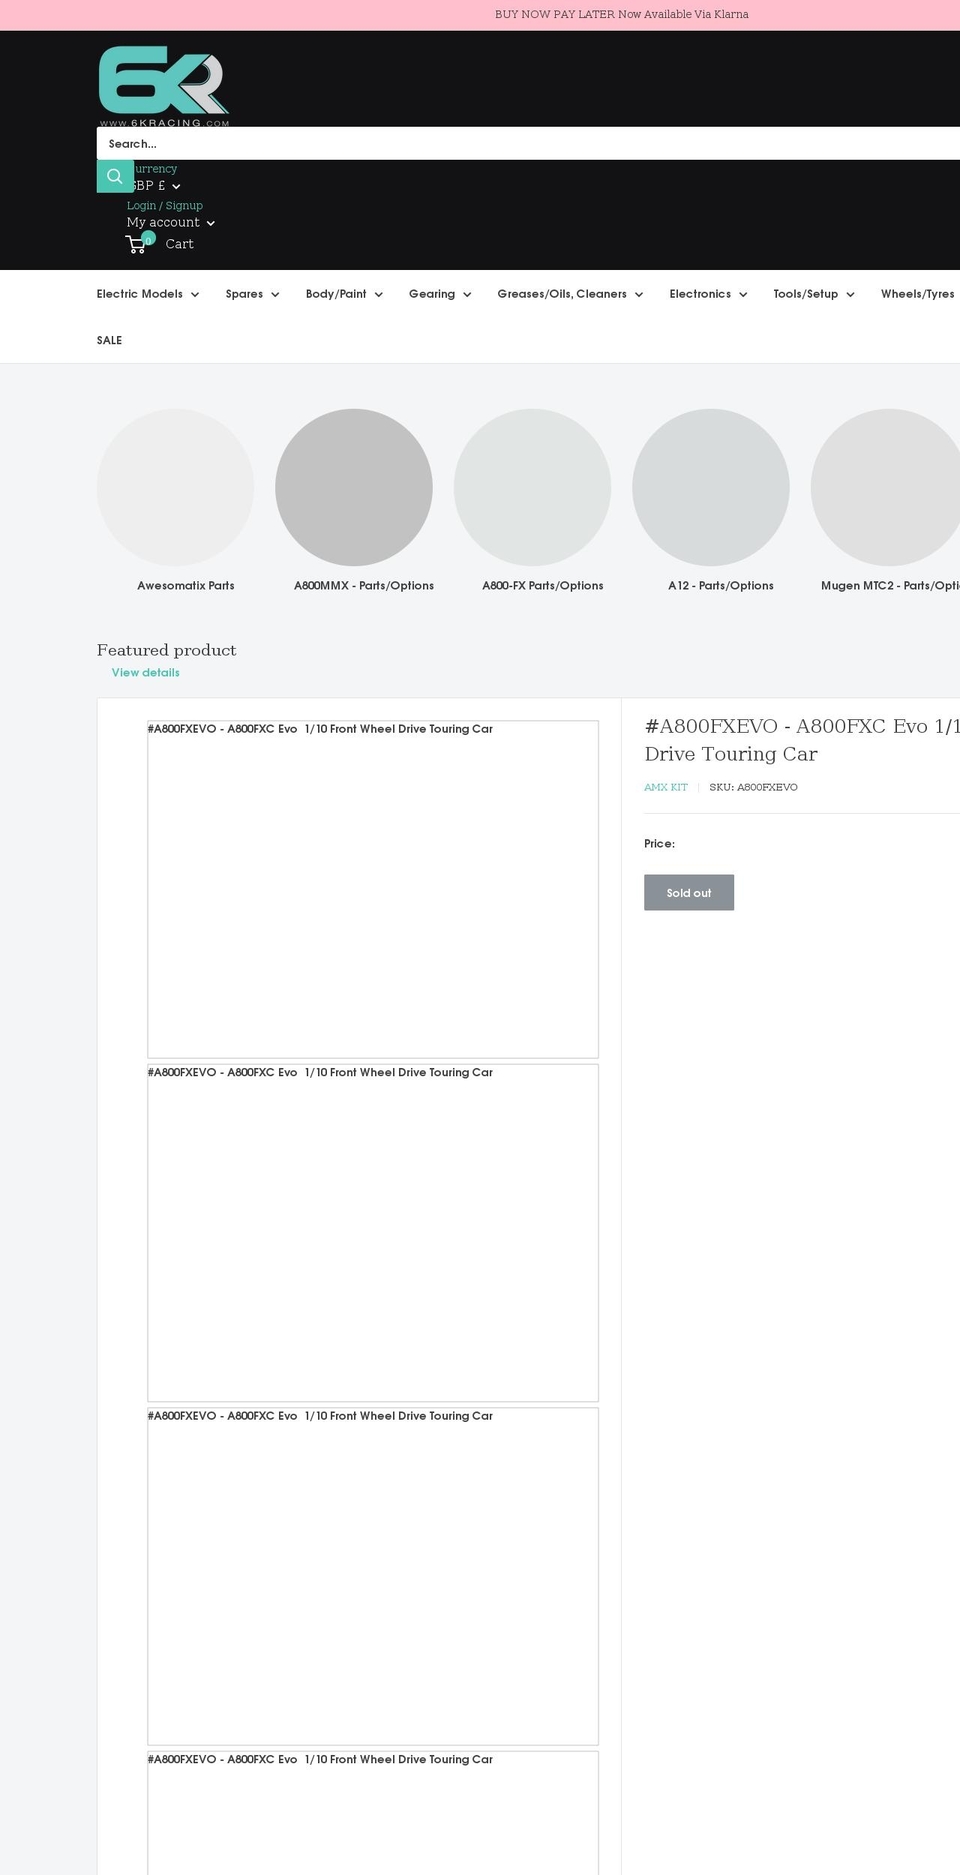Click the AMX KIT vendor link
Screen dimensions: 960x1875
click(666, 788)
